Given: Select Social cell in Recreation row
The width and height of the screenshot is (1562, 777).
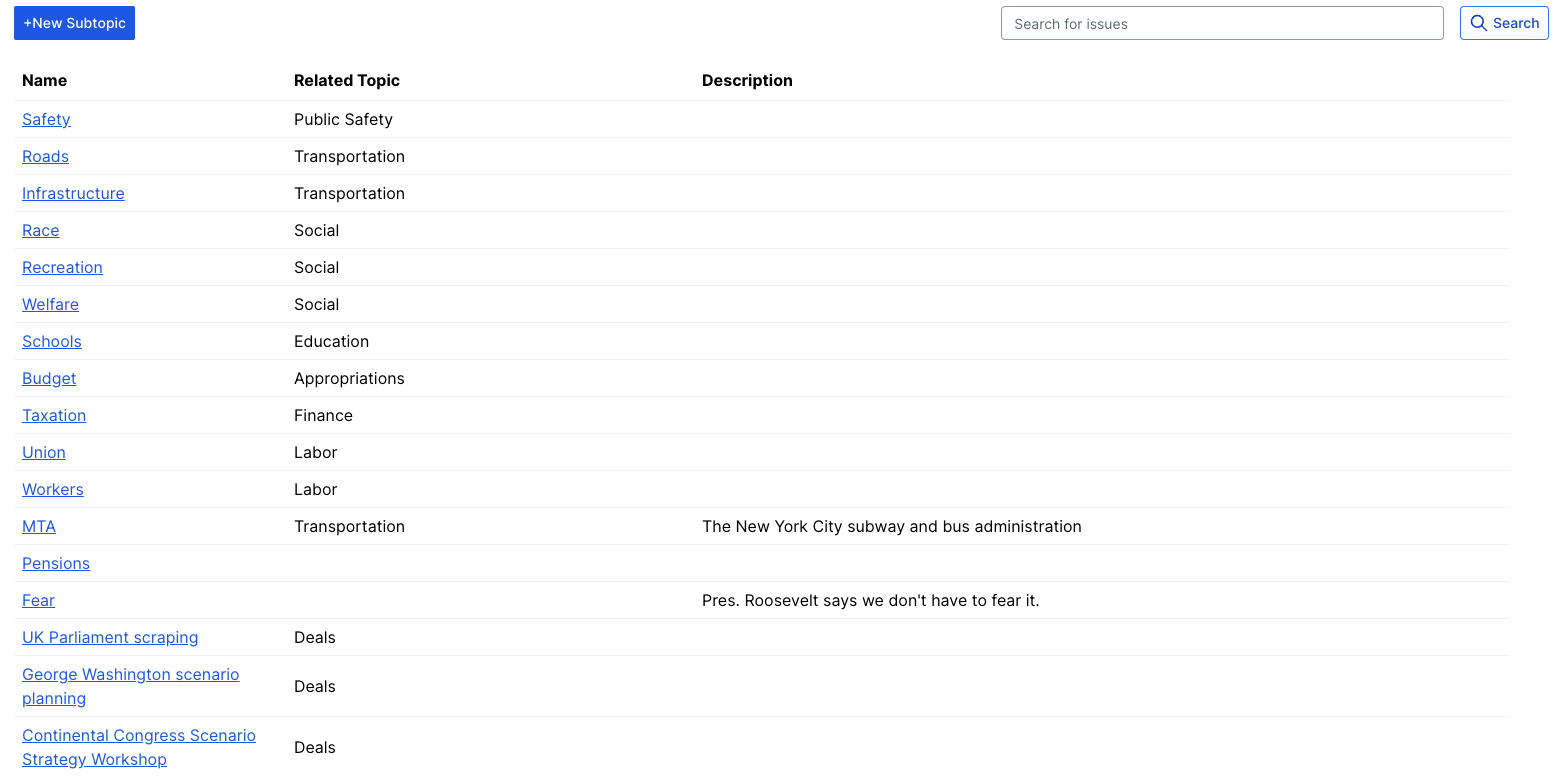Looking at the screenshot, I should [x=316, y=267].
